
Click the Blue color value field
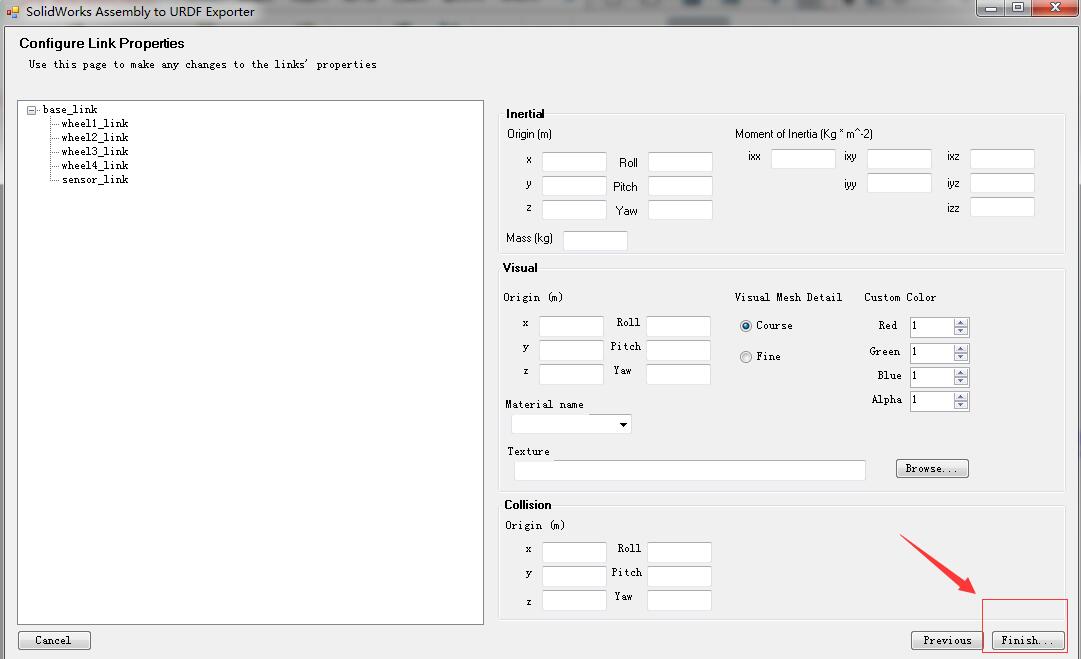932,377
